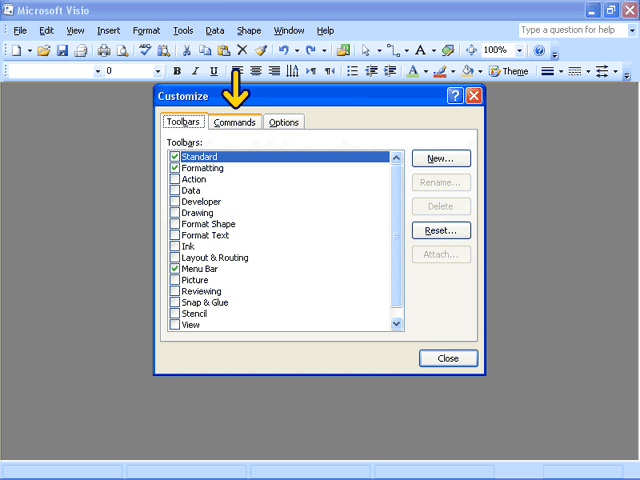Click the Save icon in the toolbar
This screenshot has width=640, height=480.
point(62,50)
